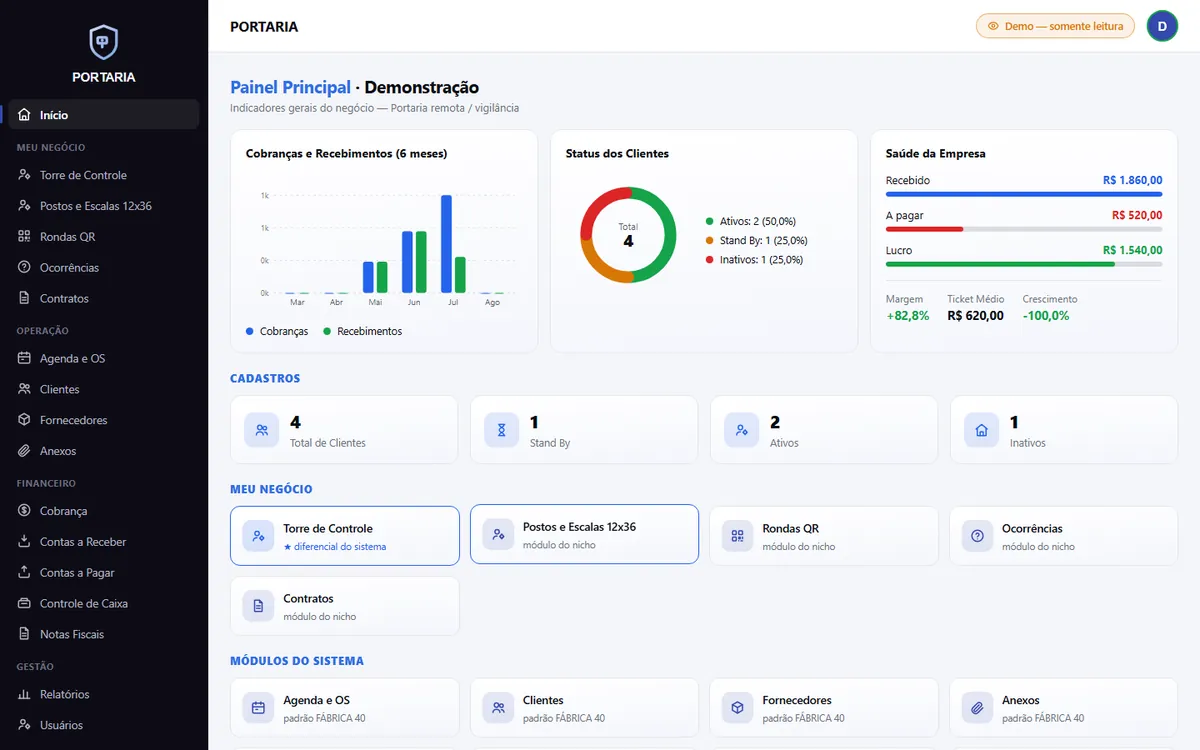The image size is (1200, 750).
Task: Click the Fornecedores sidebar box icon
Action: pyautogui.click(x=25, y=421)
